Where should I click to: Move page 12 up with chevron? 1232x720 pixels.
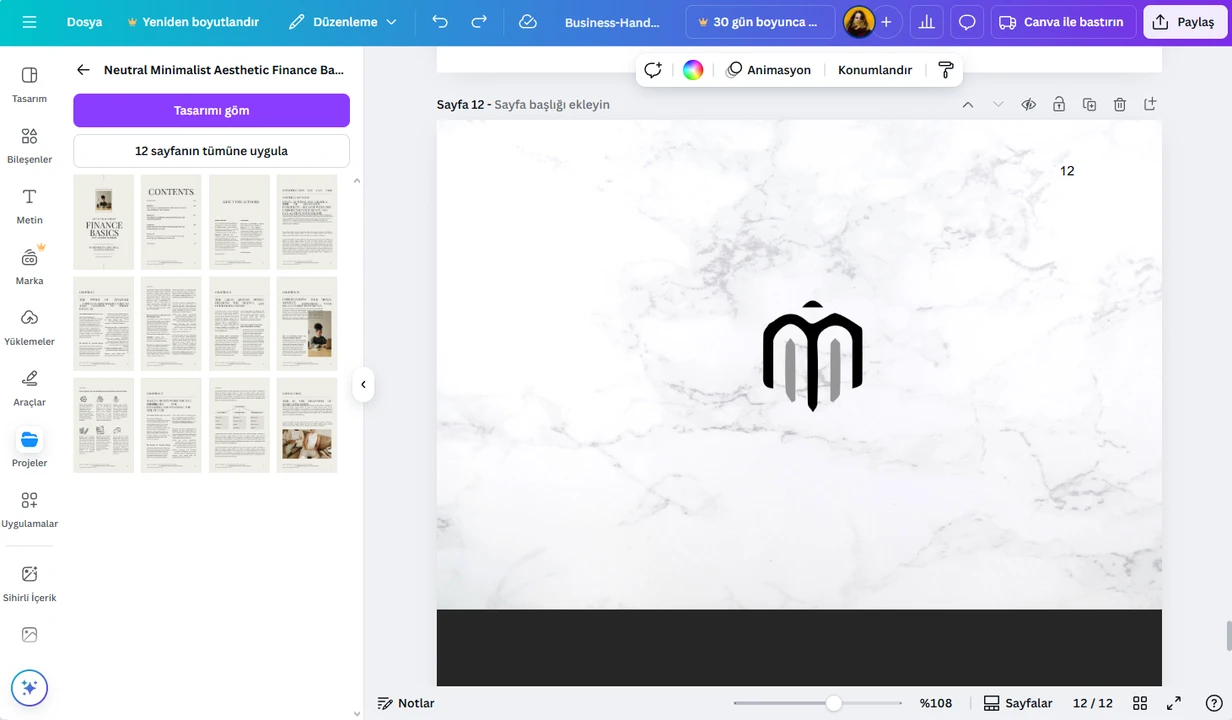(967, 104)
